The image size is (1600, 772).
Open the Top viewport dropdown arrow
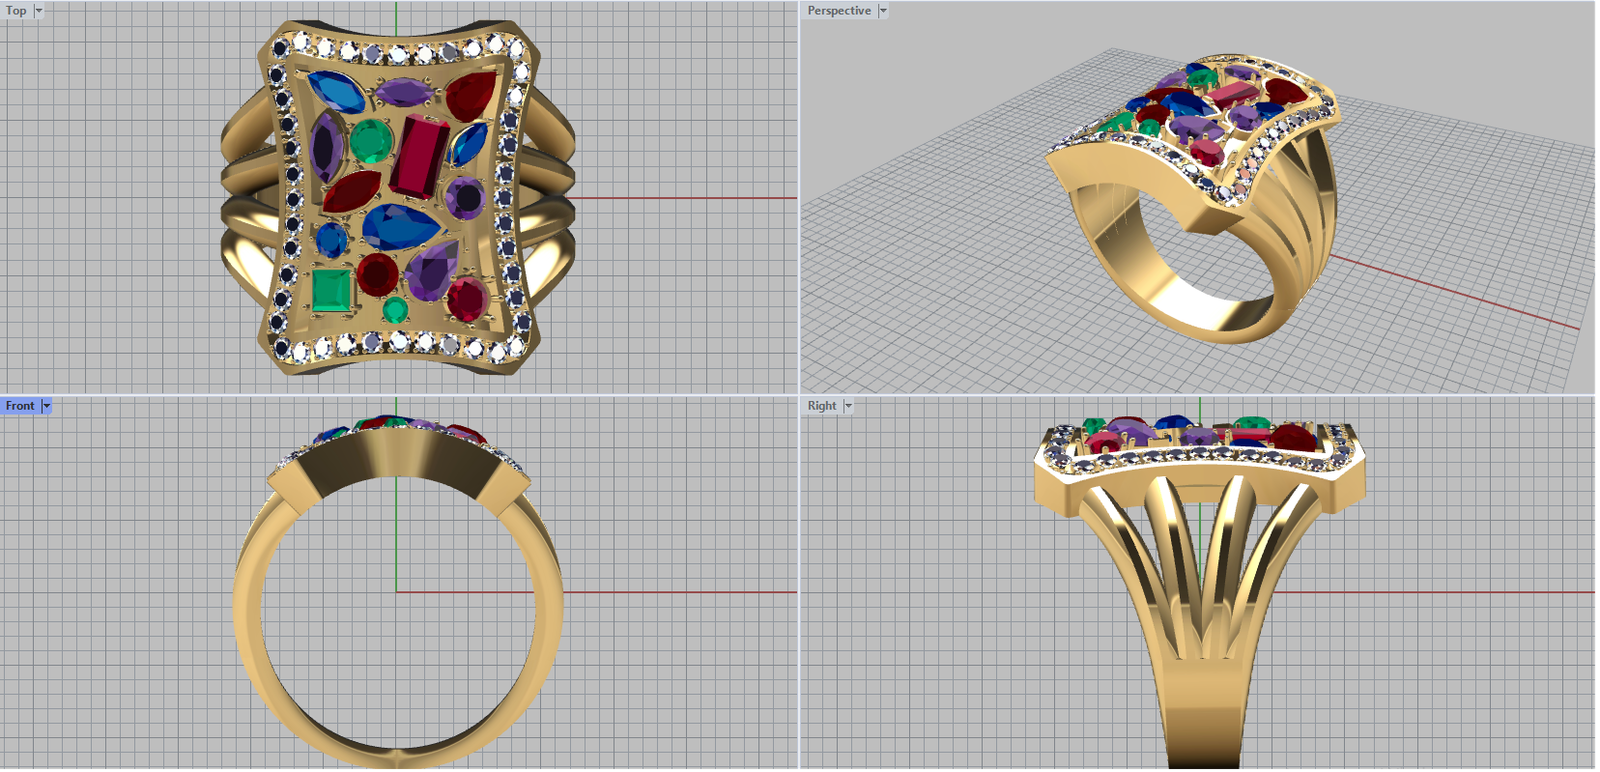point(39,11)
